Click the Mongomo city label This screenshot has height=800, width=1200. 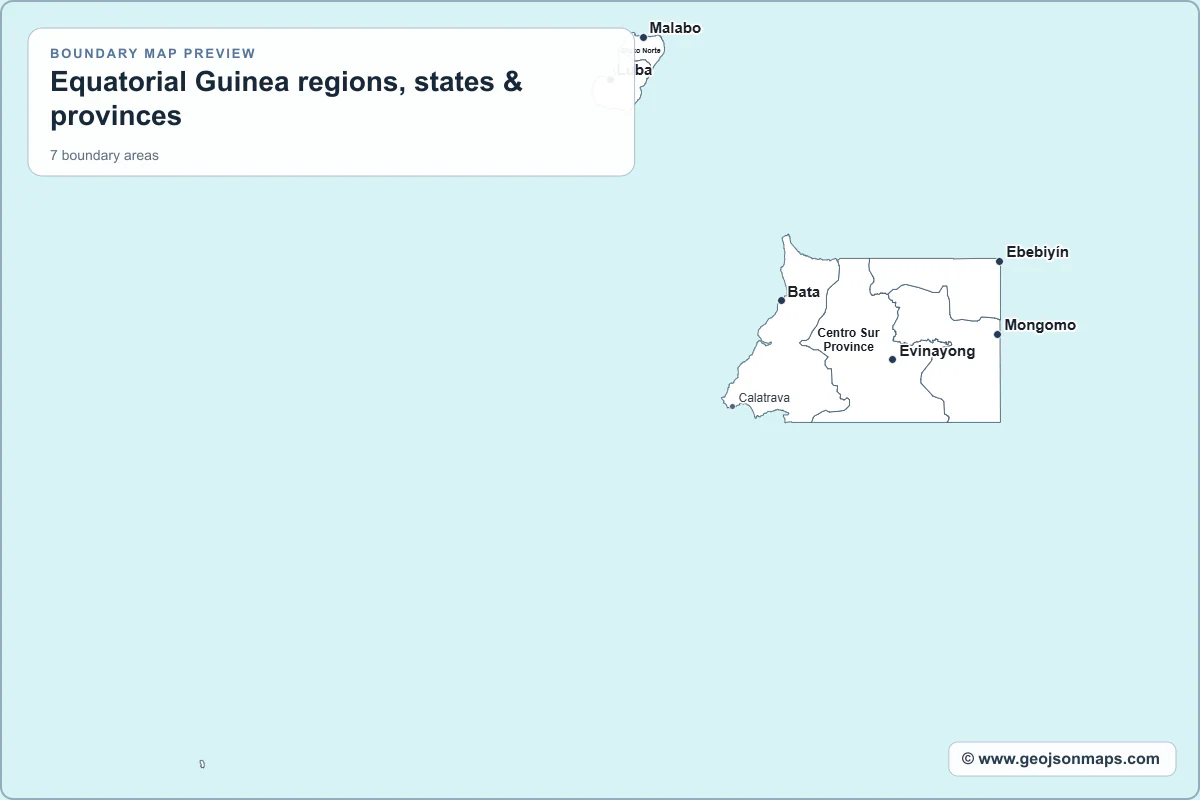(x=1040, y=325)
